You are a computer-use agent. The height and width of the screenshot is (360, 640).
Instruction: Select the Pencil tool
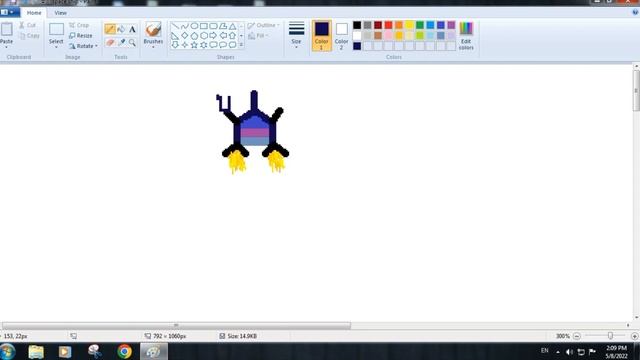110,29
